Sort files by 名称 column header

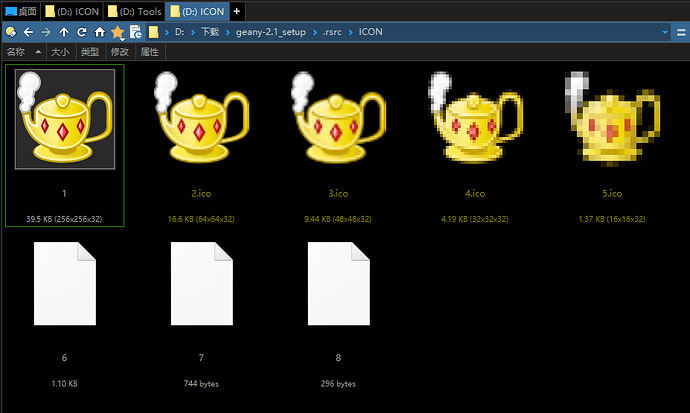click(x=17, y=52)
